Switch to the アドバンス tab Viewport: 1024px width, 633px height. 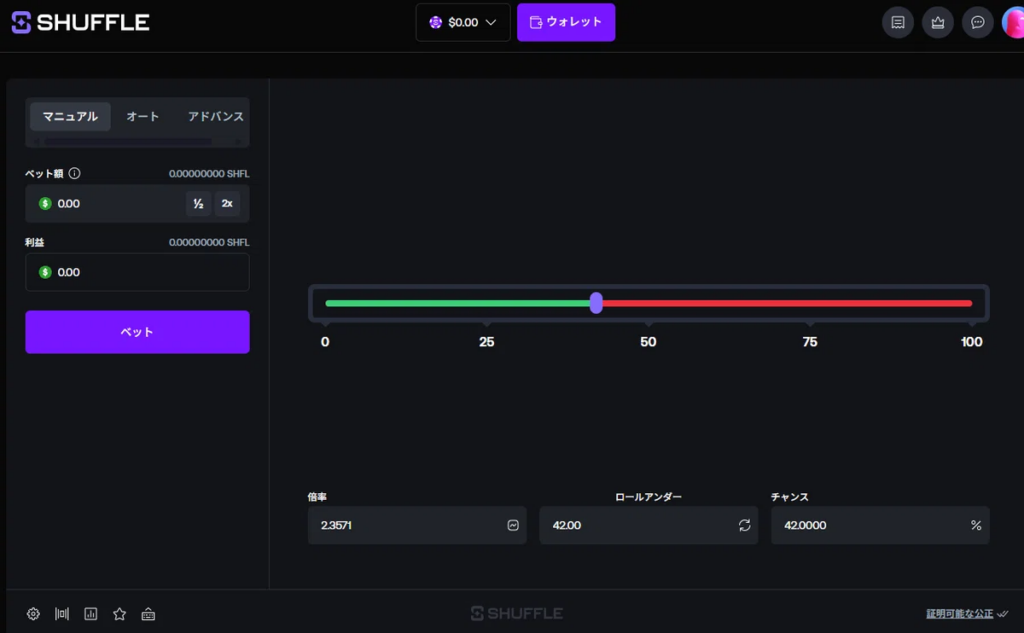(x=215, y=117)
